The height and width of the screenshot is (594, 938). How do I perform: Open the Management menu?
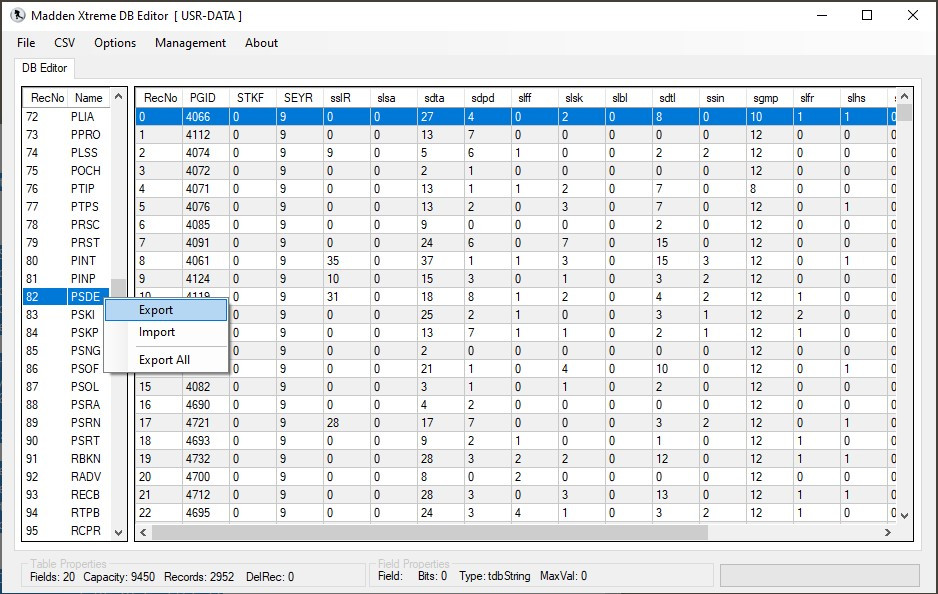pyautogui.click(x=190, y=43)
